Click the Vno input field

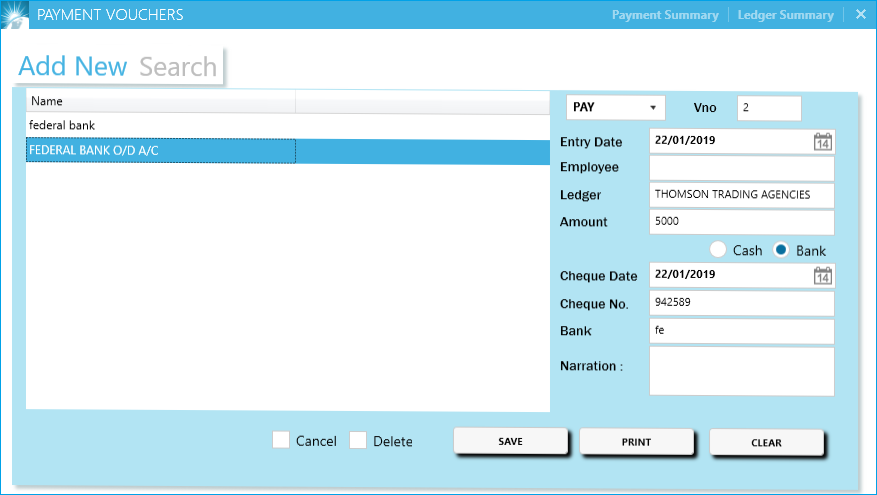pos(769,108)
